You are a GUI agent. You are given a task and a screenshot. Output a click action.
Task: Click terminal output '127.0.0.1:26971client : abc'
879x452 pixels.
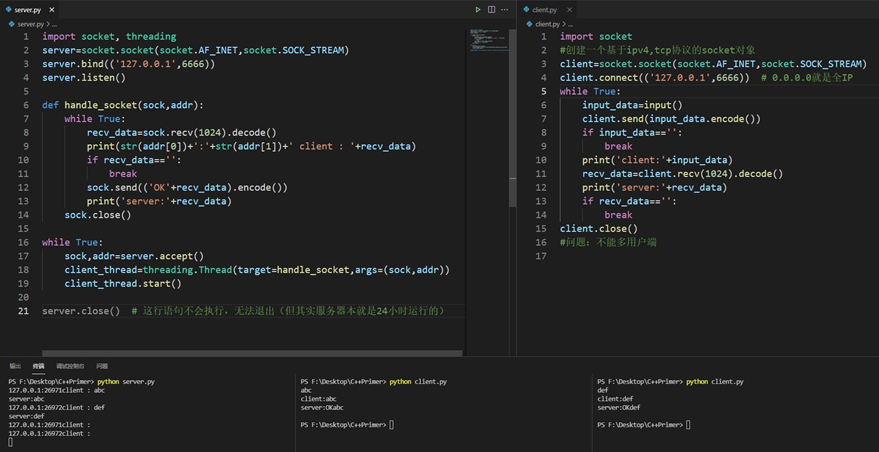coord(57,390)
